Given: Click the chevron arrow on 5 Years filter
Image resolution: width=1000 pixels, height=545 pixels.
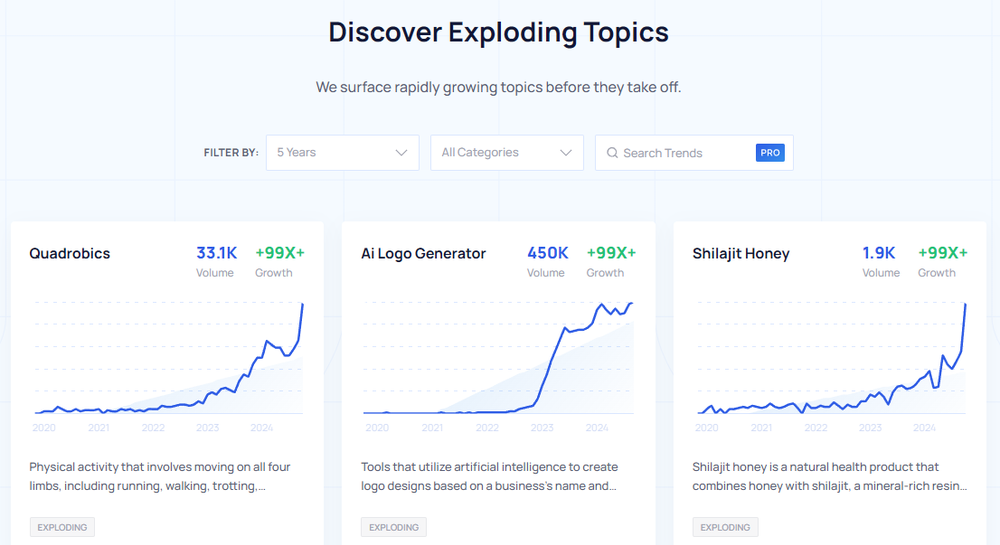Looking at the screenshot, I should [401, 153].
